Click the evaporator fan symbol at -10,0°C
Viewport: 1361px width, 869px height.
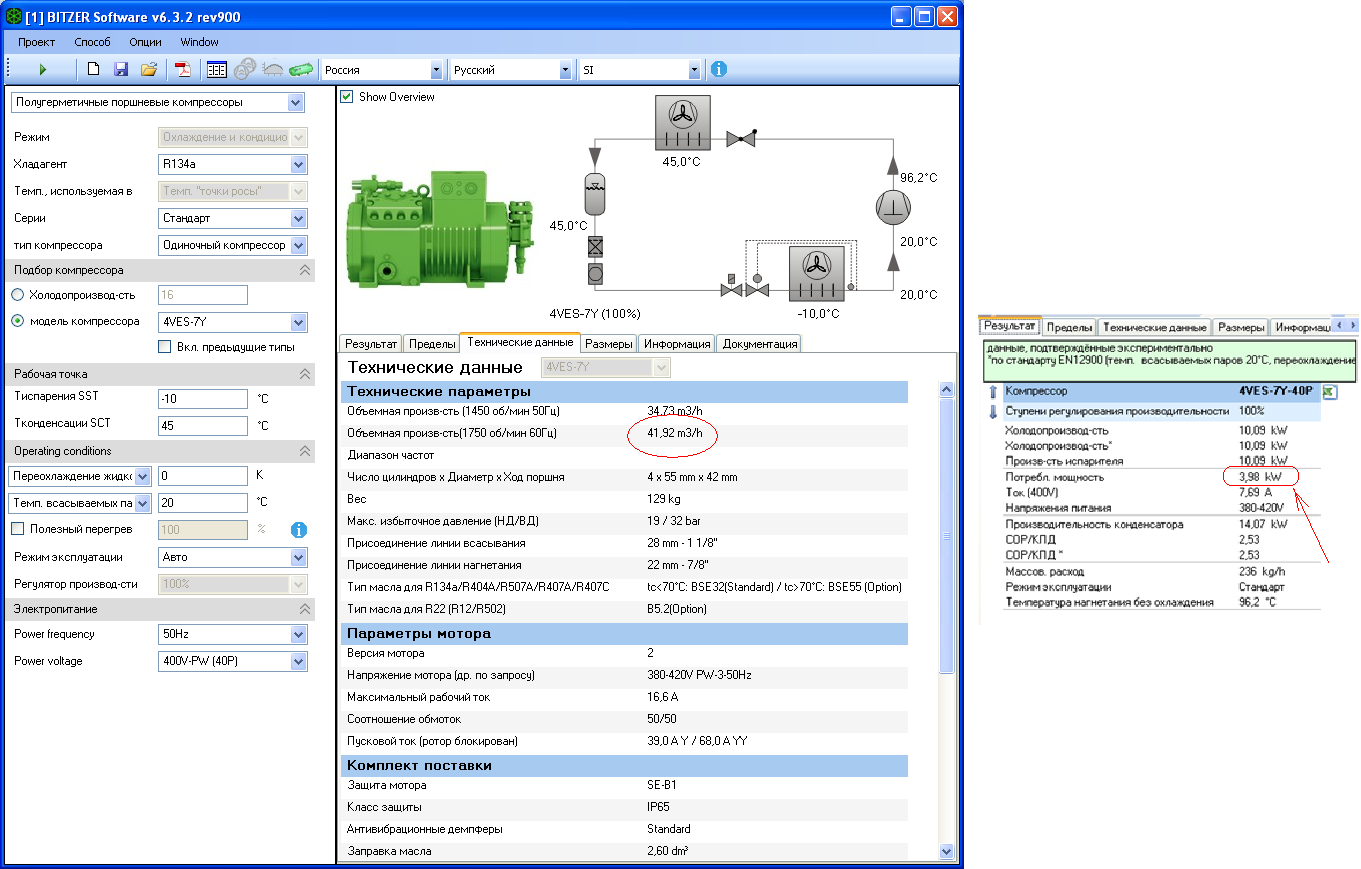click(817, 273)
